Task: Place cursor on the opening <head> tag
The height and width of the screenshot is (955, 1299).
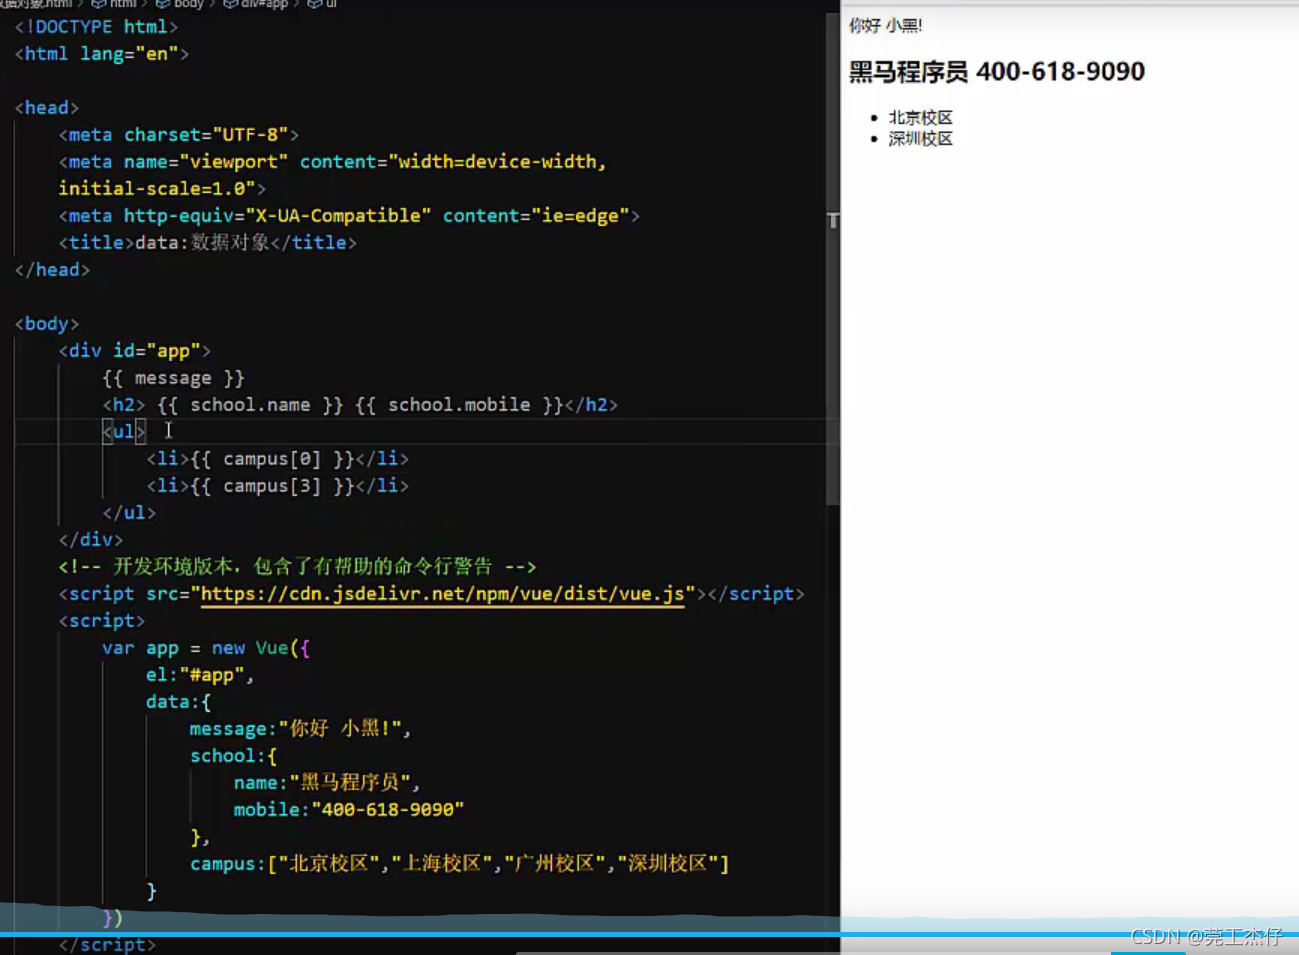Action: click(x=47, y=108)
